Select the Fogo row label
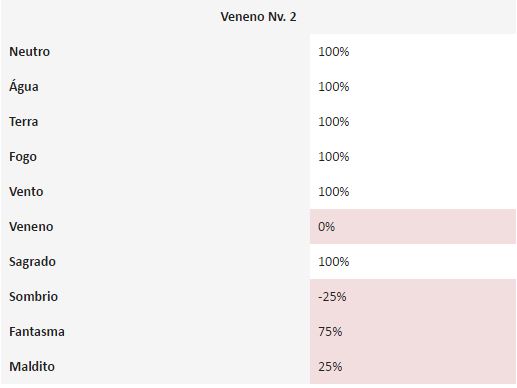 point(23,157)
